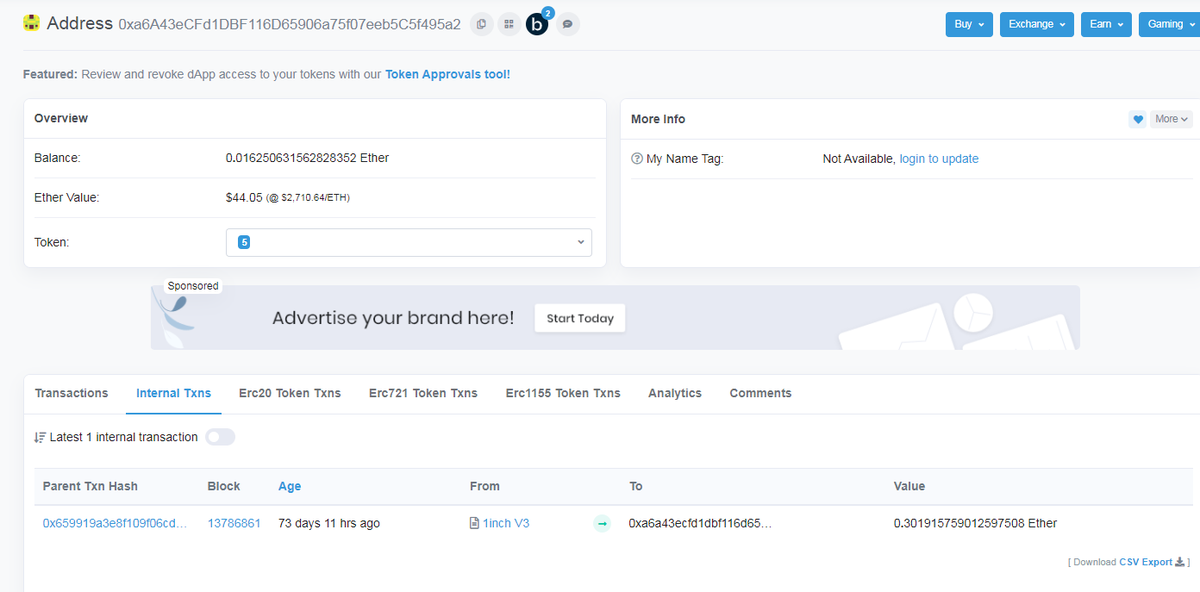
Task: Open the Token Approvals tool link
Action: (447, 74)
